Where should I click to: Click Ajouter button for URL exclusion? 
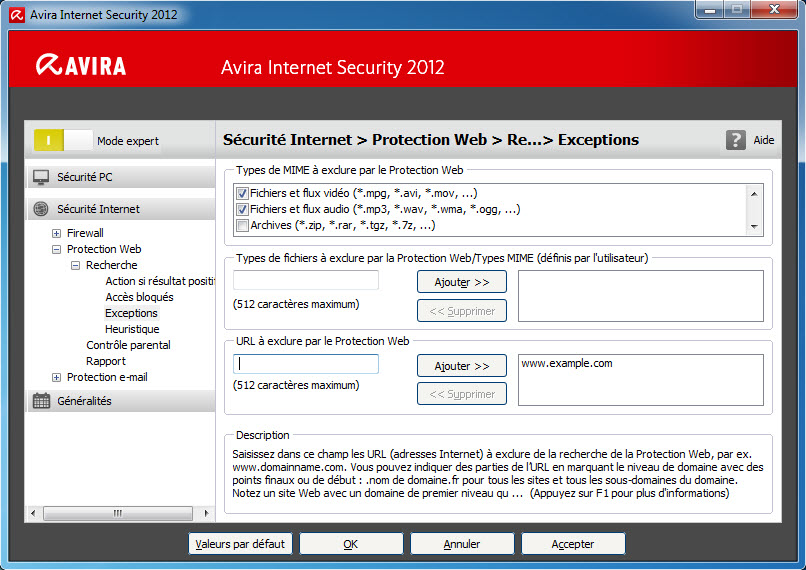(462, 366)
